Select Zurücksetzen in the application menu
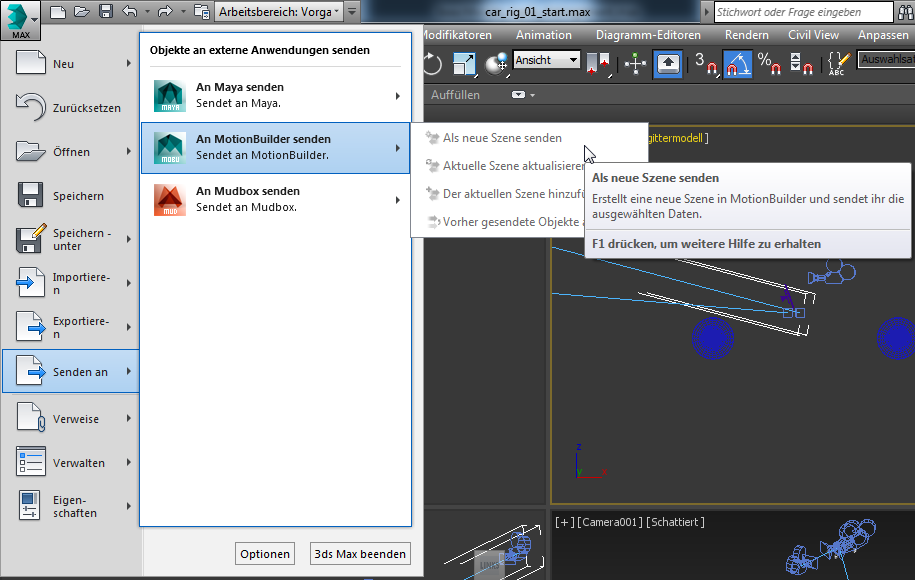915x580 pixels. point(71,108)
